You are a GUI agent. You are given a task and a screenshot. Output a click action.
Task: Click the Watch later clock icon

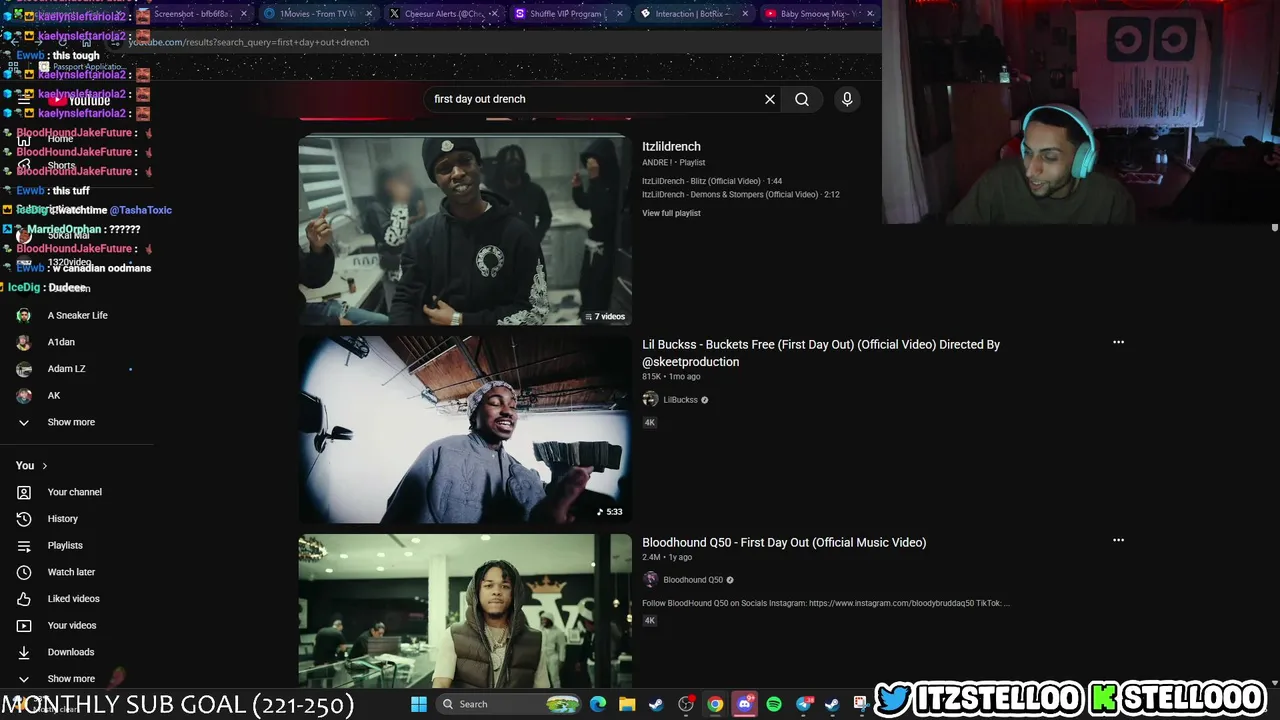pyautogui.click(x=24, y=572)
